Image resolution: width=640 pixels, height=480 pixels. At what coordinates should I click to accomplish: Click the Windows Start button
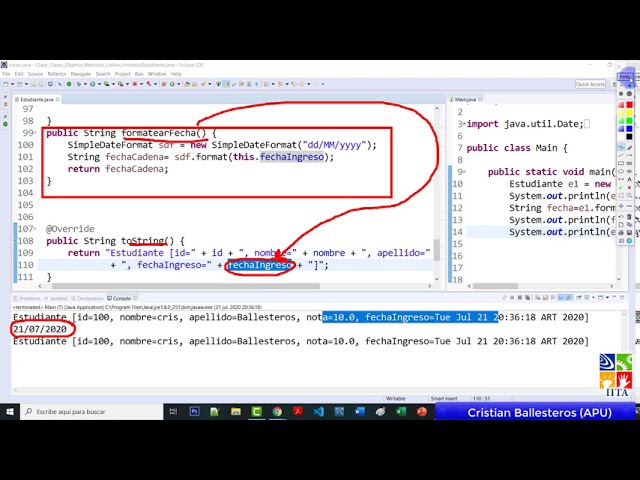(x=10, y=412)
